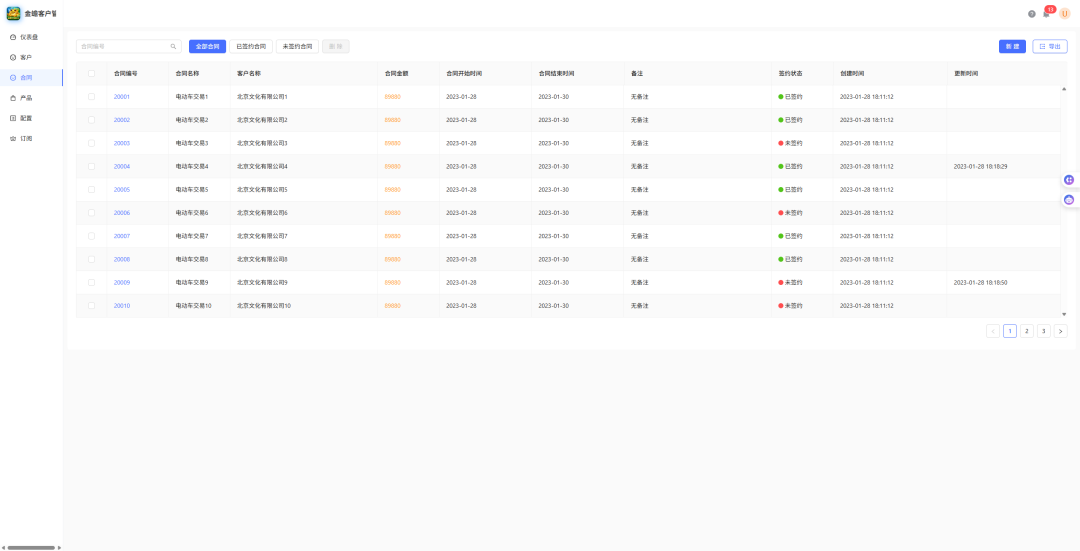The image size is (1080, 551).
Task: Open 客户 in the sidebar
Action: point(32,57)
